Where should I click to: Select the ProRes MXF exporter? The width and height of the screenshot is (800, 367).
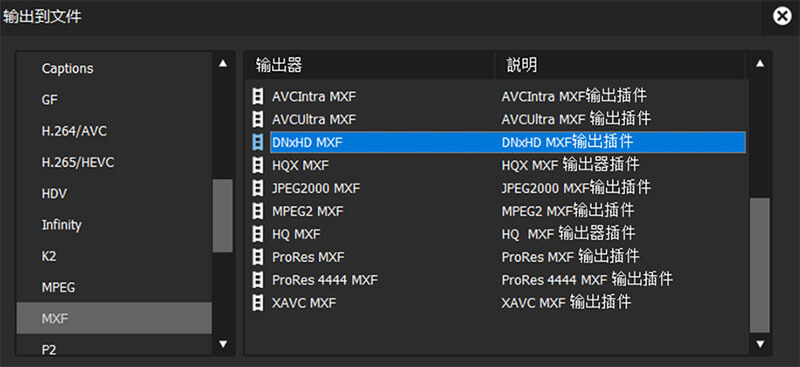[x=308, y=257]
